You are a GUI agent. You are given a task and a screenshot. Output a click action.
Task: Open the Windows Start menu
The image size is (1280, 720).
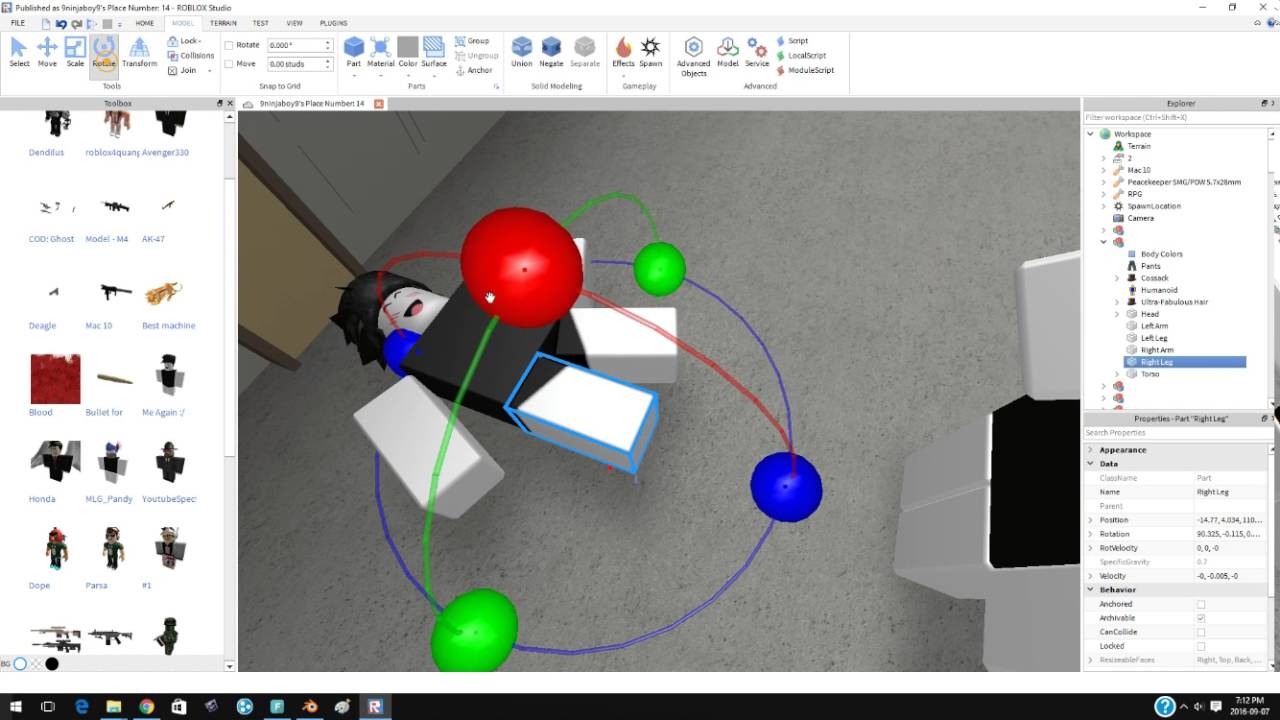click(16, 706)
